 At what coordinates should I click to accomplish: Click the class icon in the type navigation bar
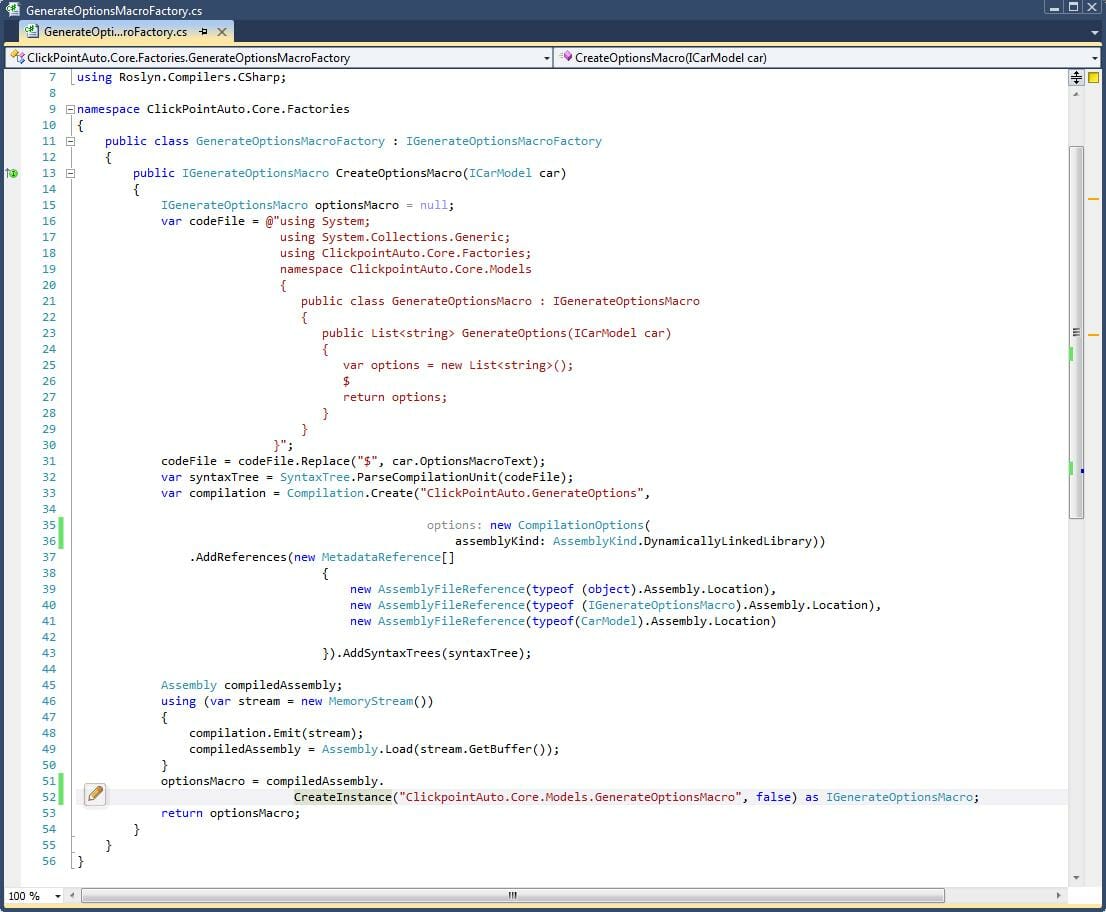coord(18,57)
